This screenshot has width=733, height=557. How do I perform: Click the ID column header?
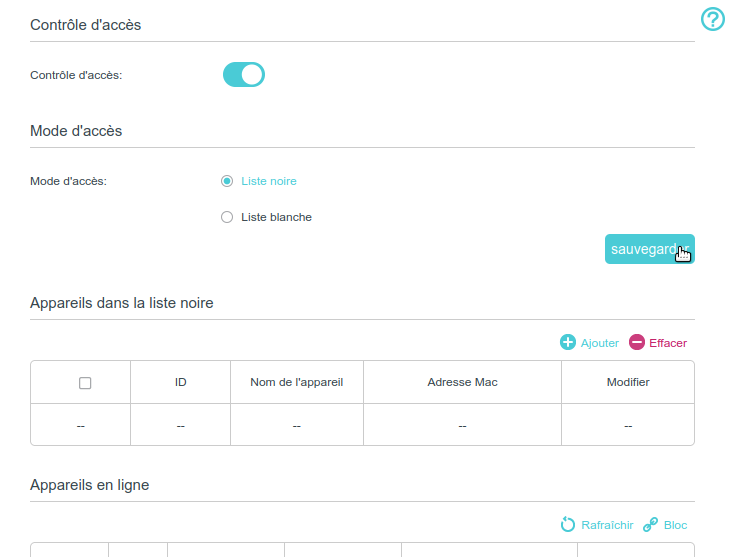(x=180, y=382)
